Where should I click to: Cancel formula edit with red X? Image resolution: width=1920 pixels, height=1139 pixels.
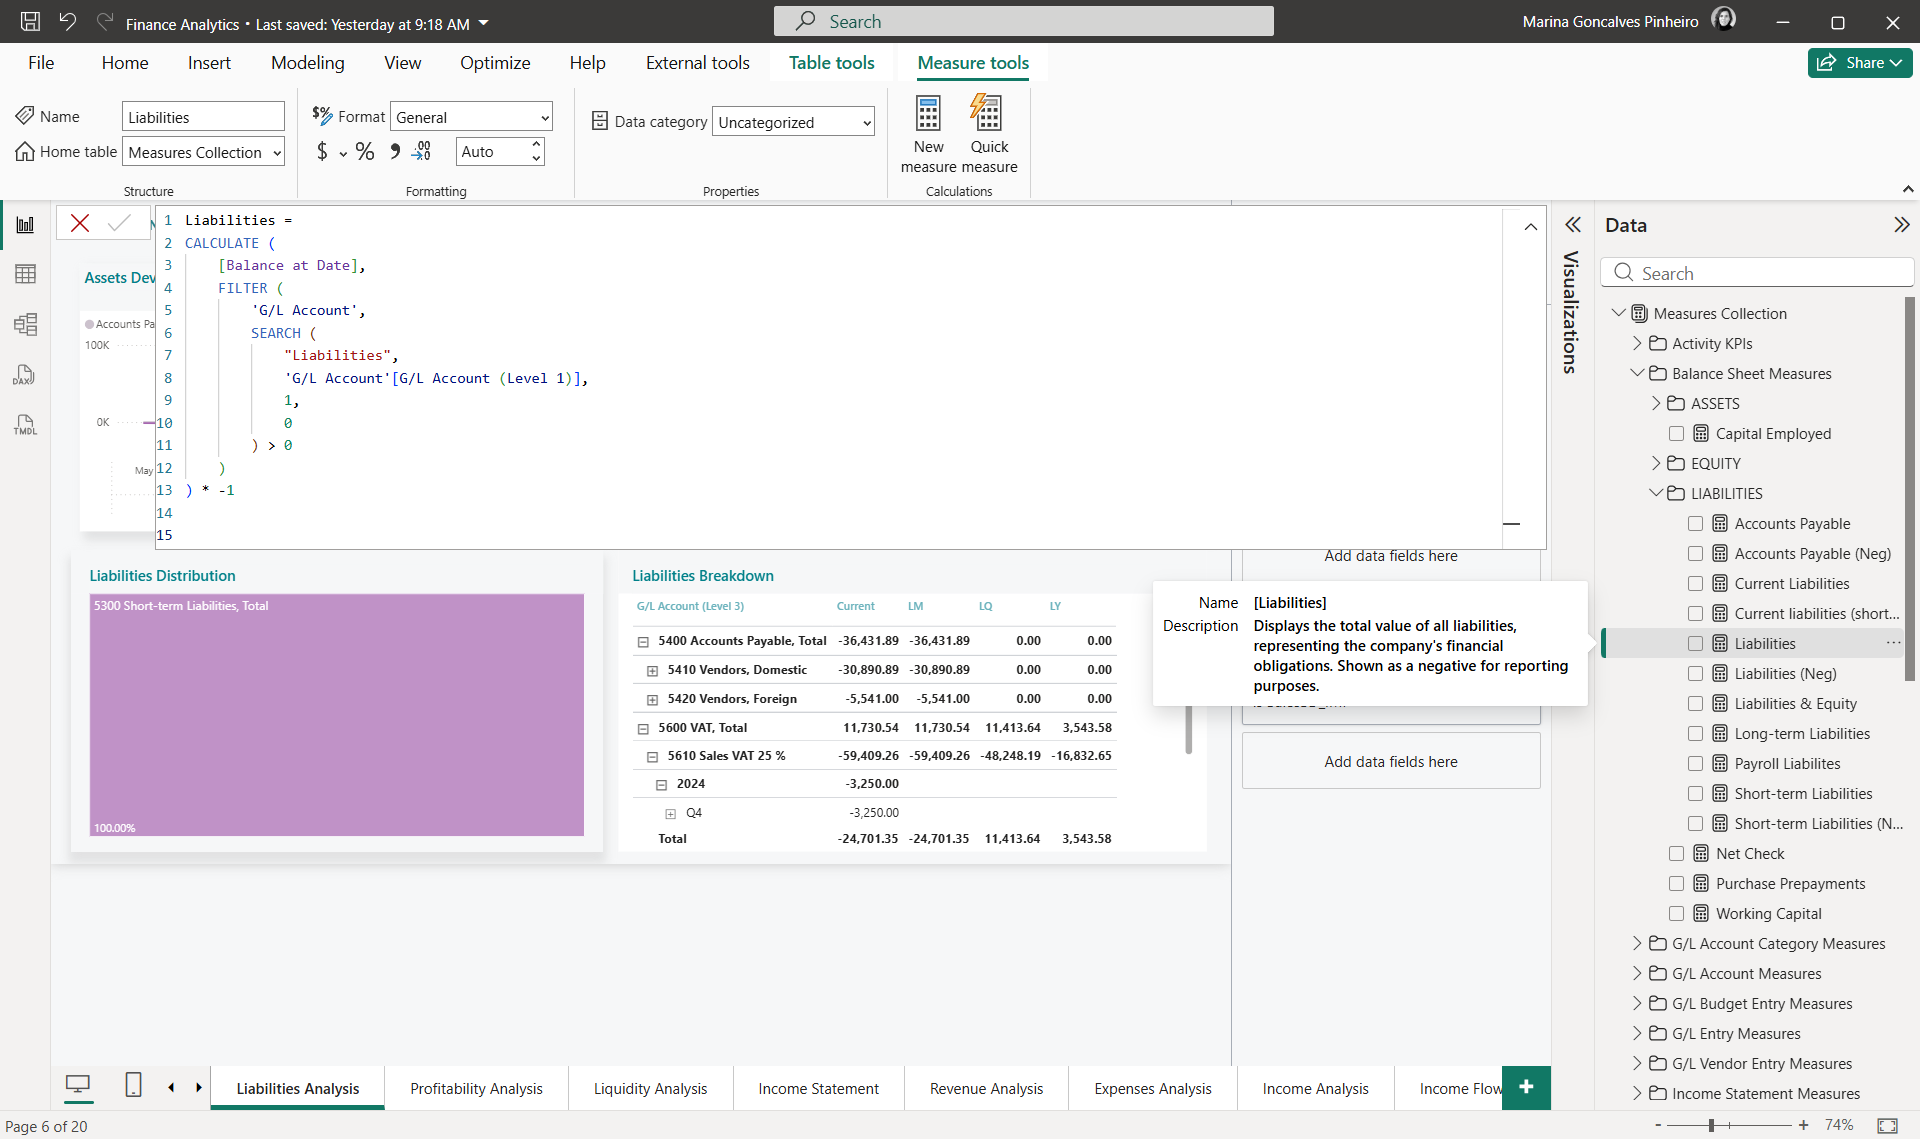coord(80,223)
